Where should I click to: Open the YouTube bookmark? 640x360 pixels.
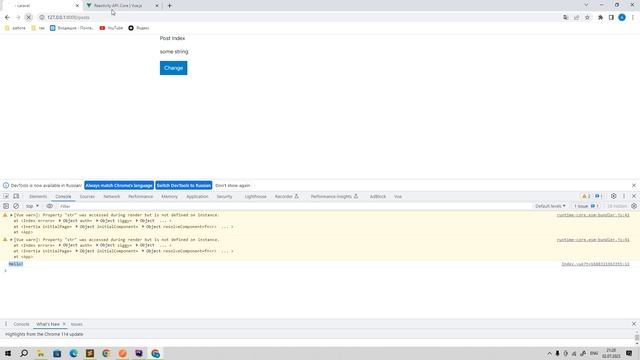pos(111,28)
